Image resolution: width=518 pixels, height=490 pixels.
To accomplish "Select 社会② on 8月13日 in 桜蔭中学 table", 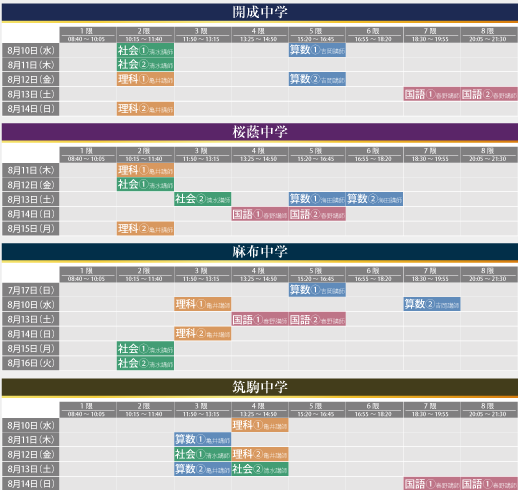I will point(203,199).
